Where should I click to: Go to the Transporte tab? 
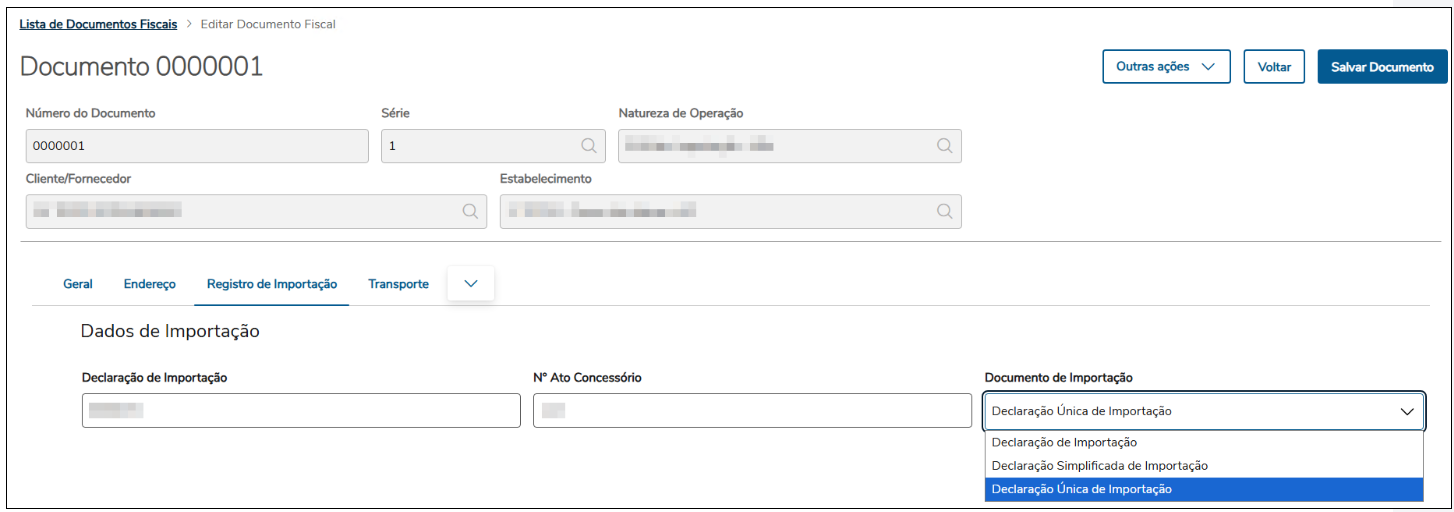(398, 284)
